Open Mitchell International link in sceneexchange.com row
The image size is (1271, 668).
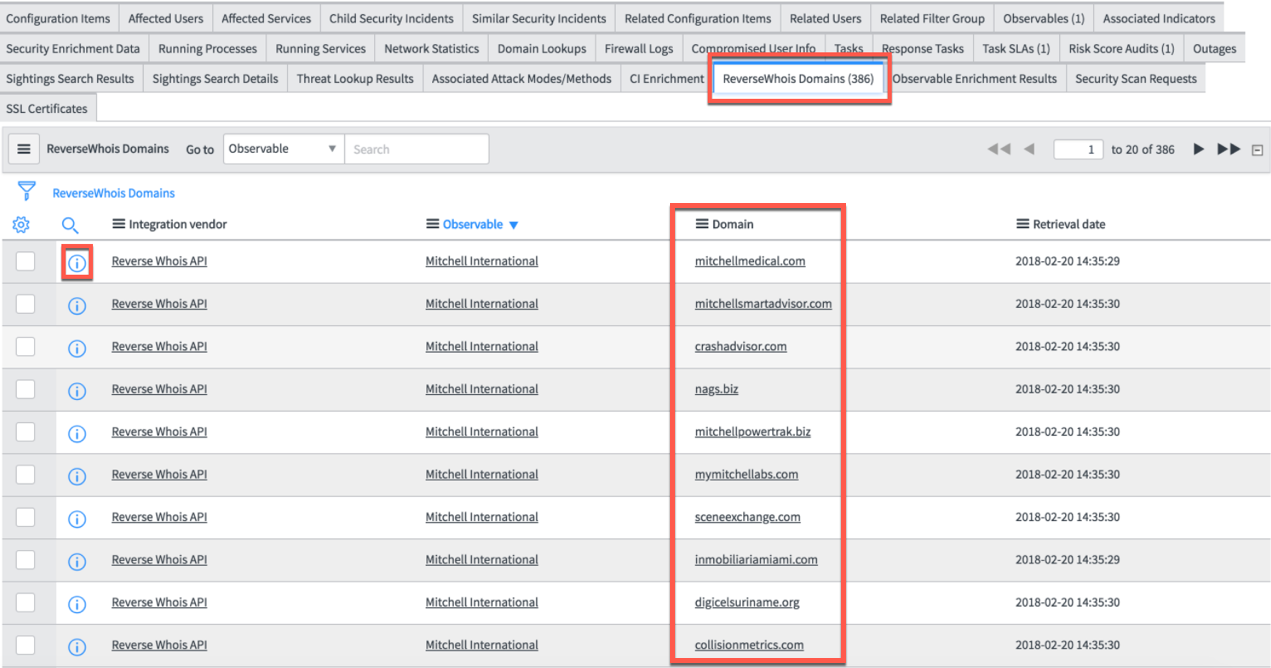click(x=482, y=517)
